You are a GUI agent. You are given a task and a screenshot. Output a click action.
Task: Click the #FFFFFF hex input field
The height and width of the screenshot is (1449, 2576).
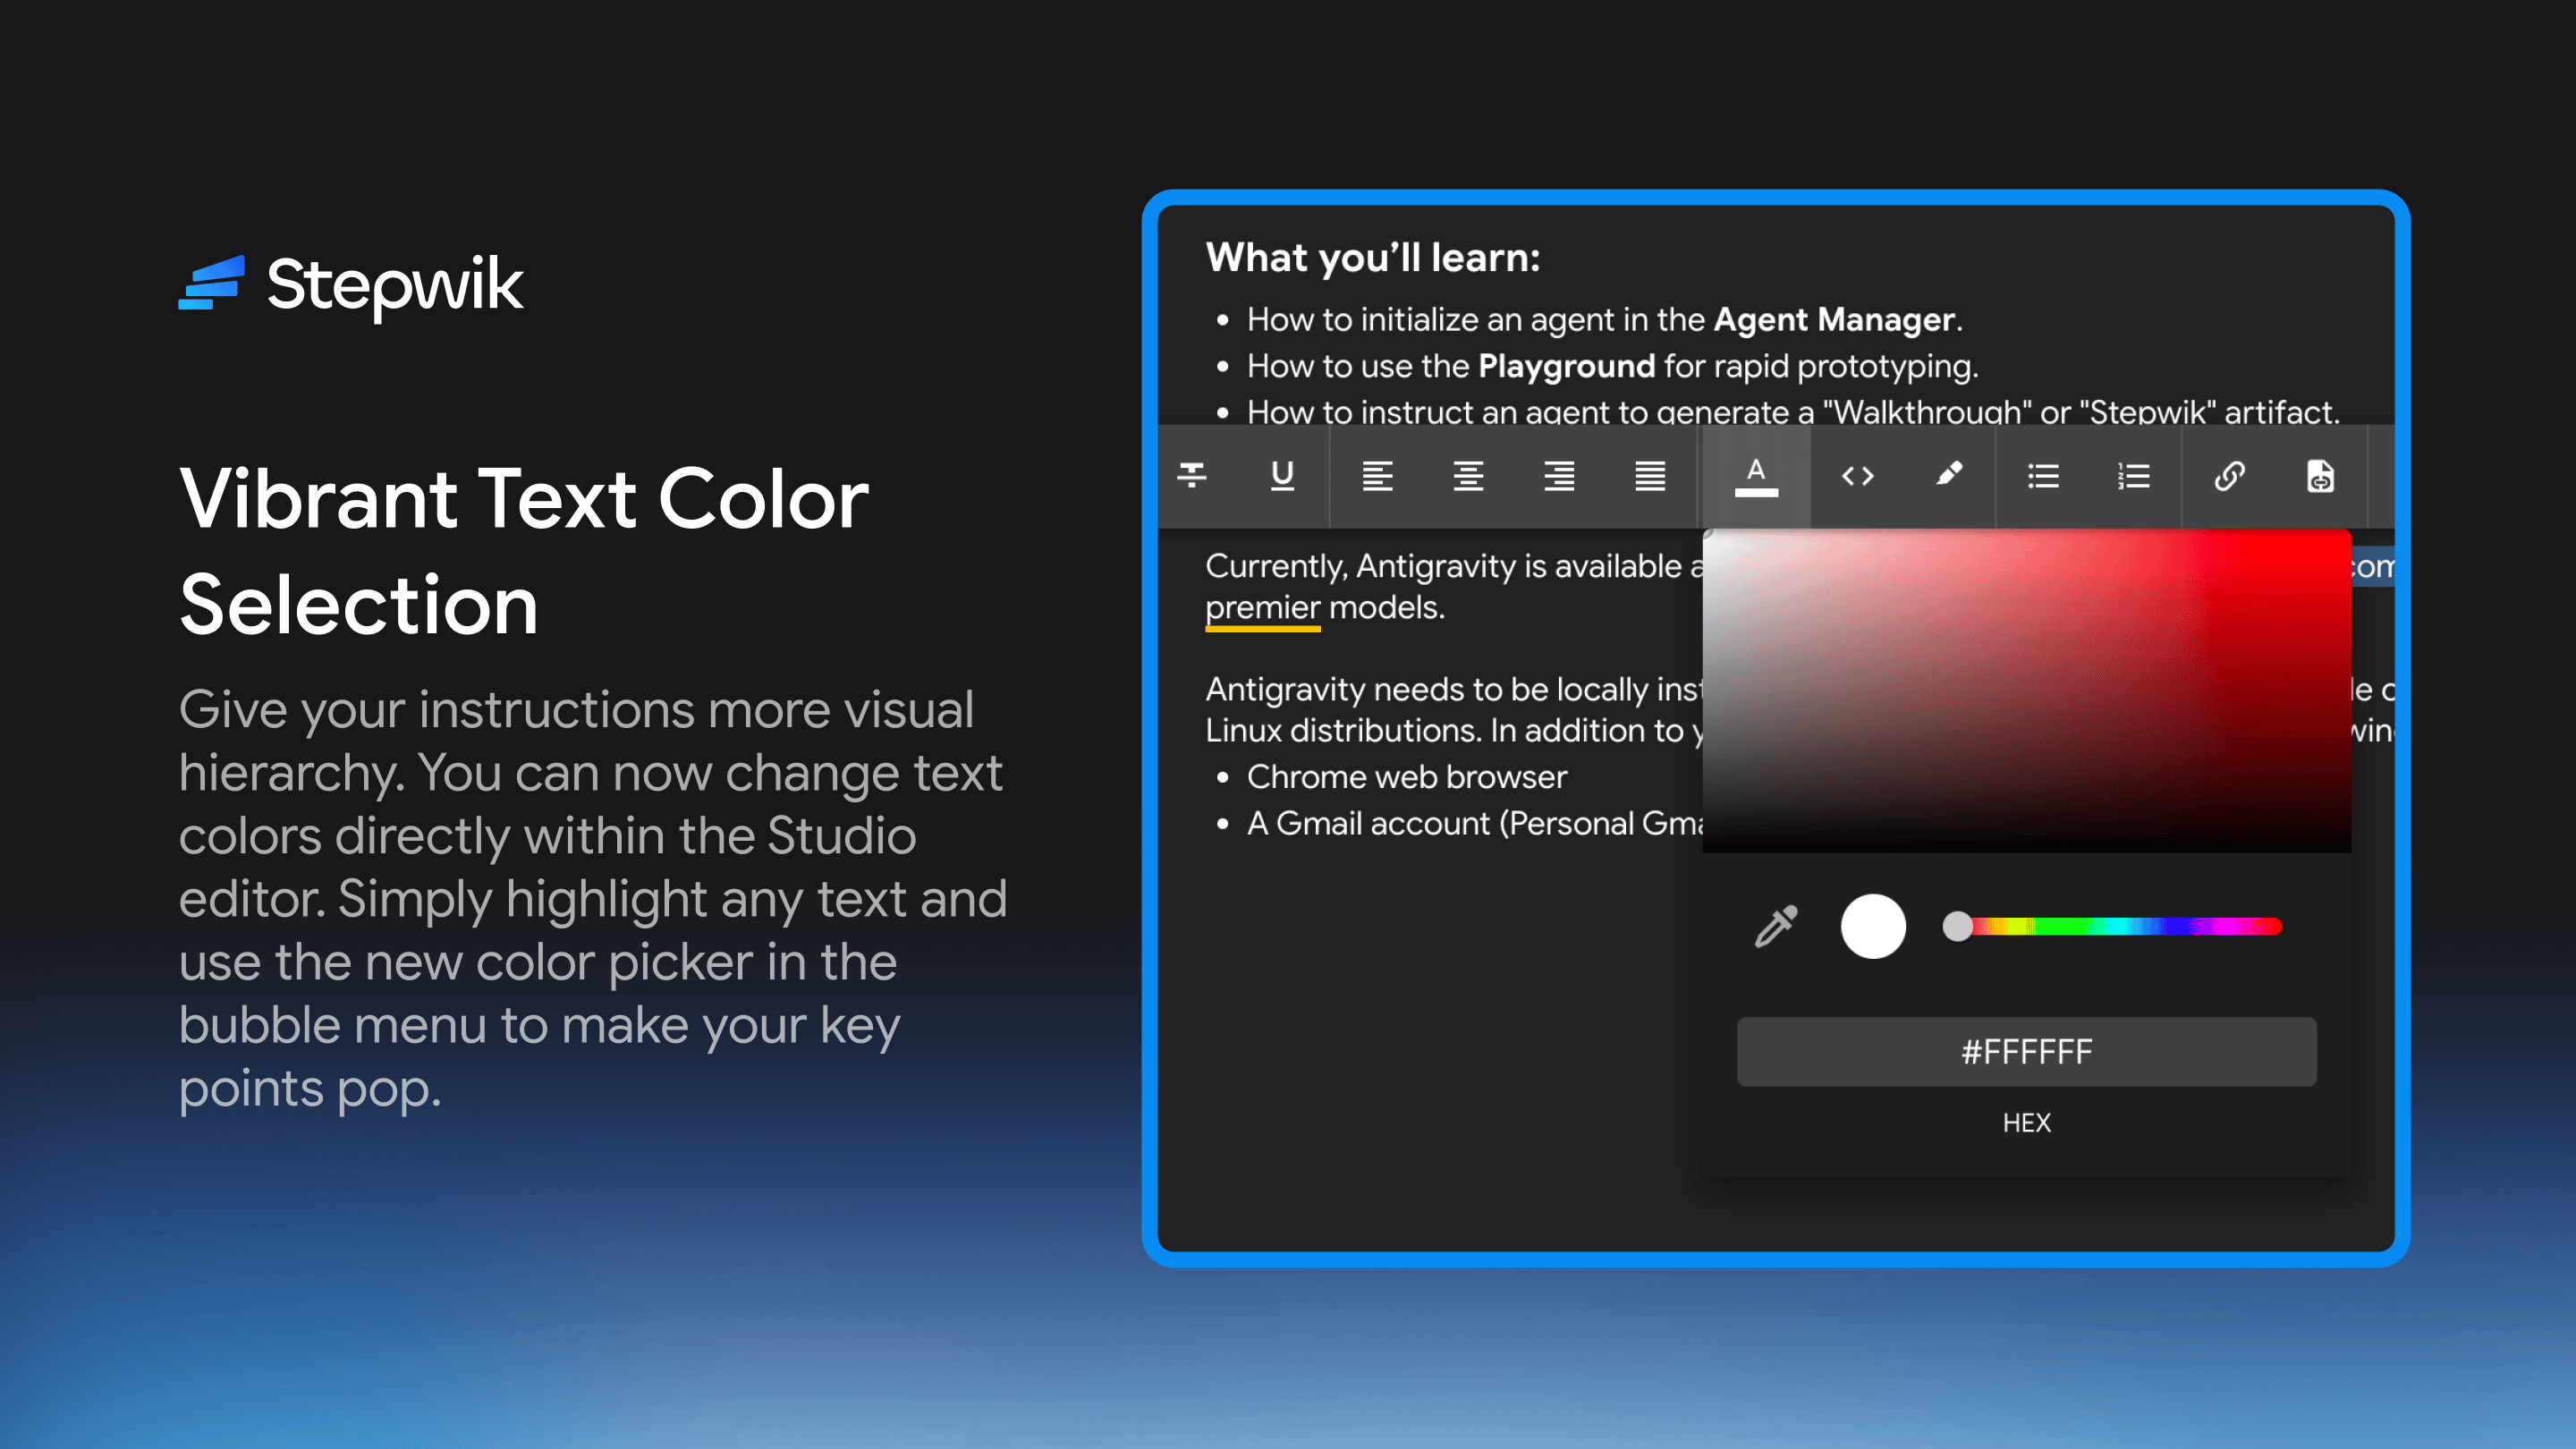click(2026, 1051)
